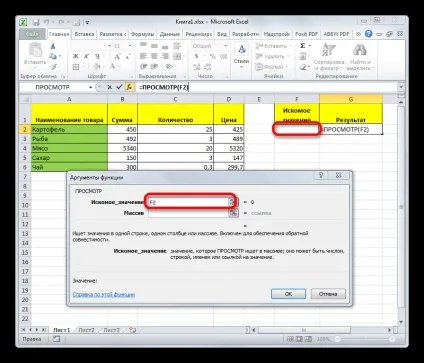424x363 pixels.
Task: Select the Лист3 sheet tab
Action: point(111,330)
